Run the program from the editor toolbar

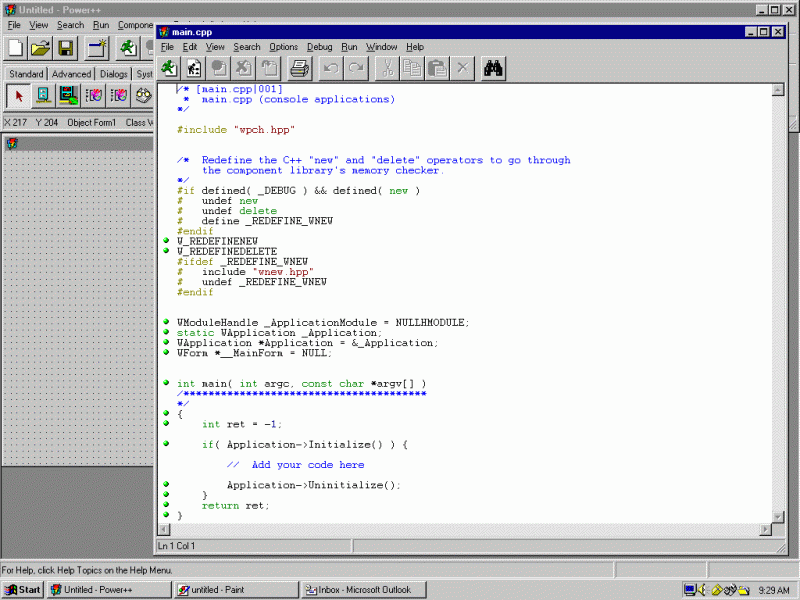pos(168,68)
